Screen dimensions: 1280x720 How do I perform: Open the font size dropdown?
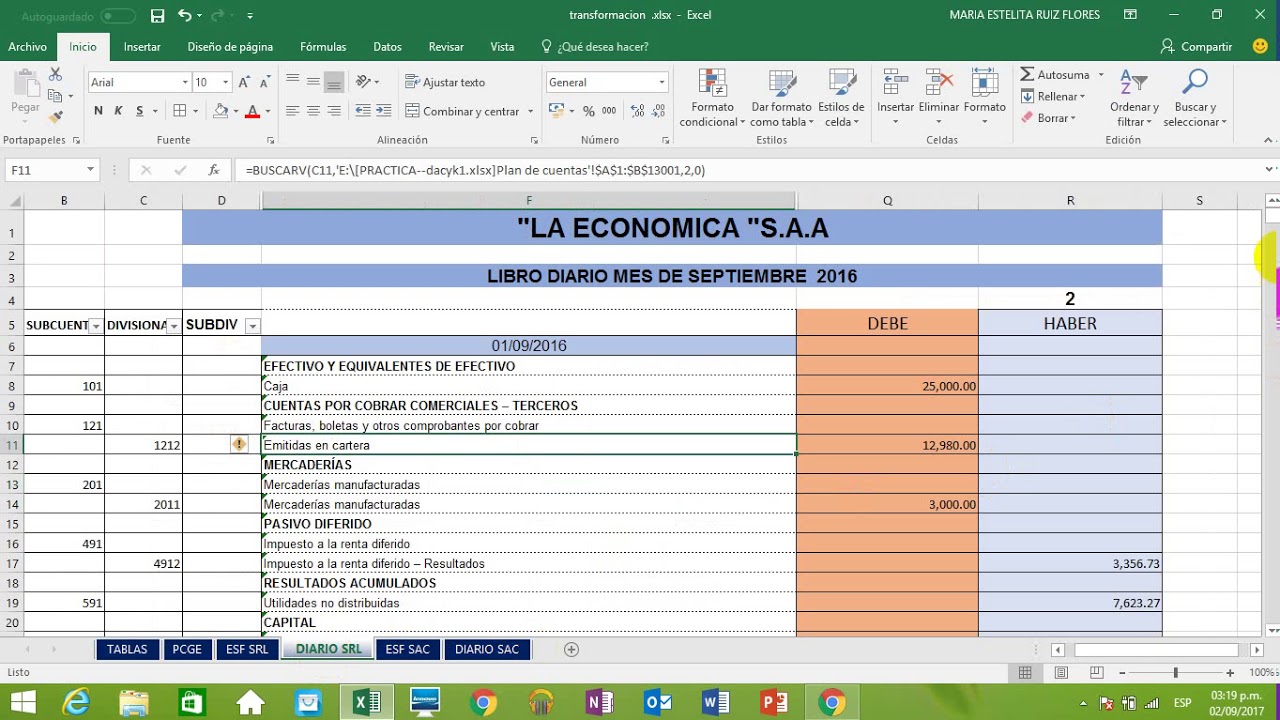(x=226, y=83)
